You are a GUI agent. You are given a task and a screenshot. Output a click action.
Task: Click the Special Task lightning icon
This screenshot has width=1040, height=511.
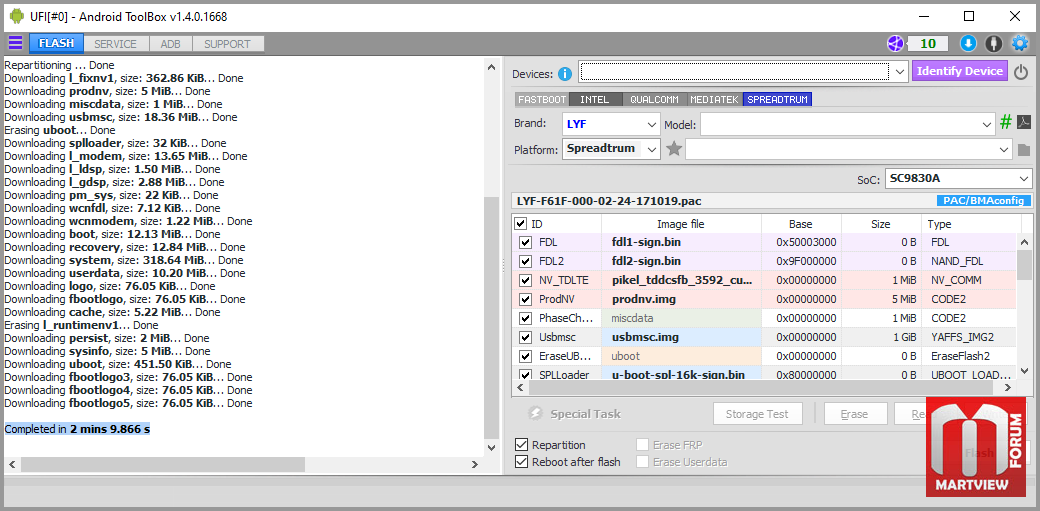pos(536,414)
